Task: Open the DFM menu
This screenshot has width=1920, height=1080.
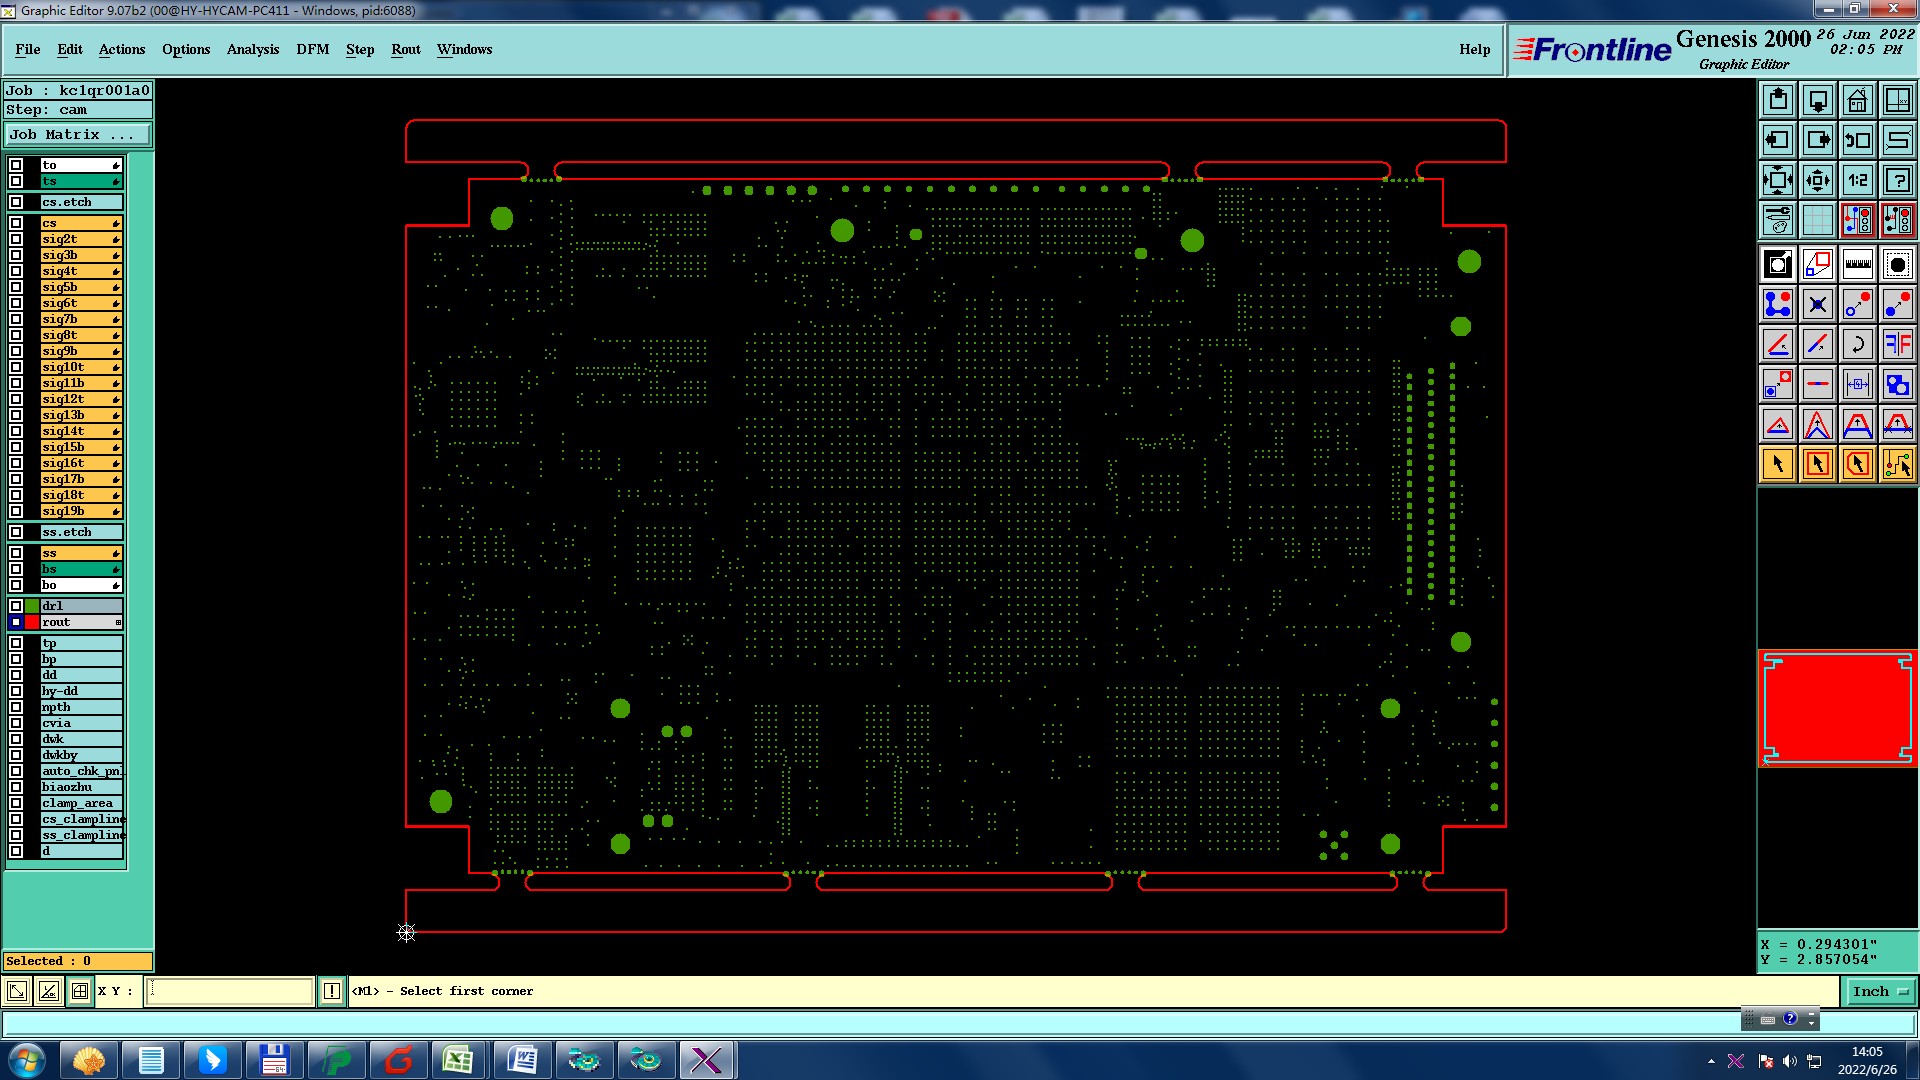Action: tap(312, 49)
